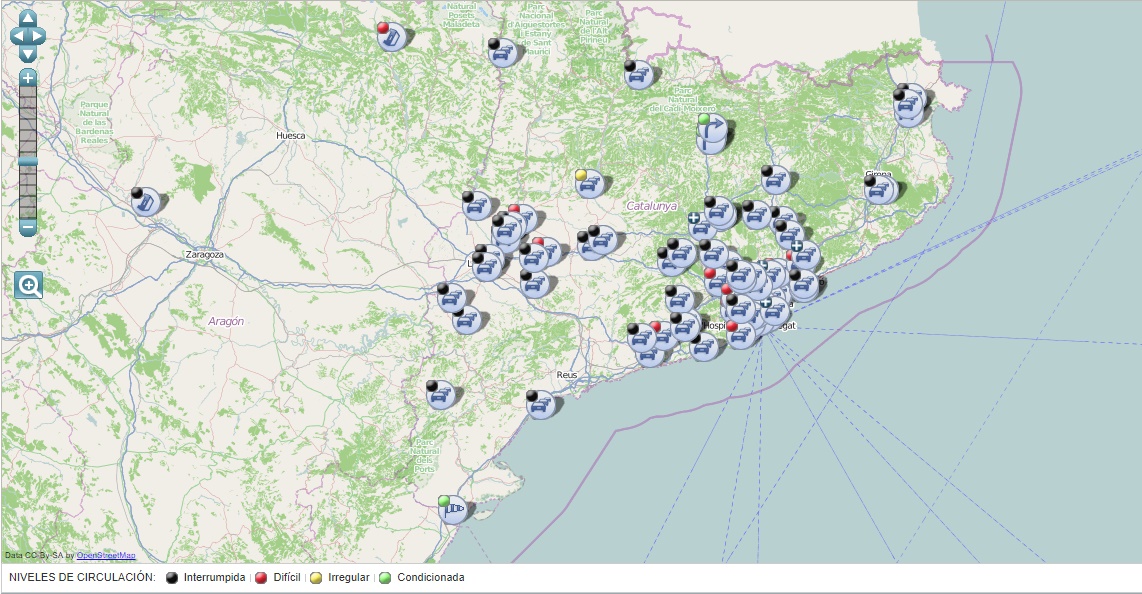Click the Aragón region label
1142x594 pixels.
226,321
